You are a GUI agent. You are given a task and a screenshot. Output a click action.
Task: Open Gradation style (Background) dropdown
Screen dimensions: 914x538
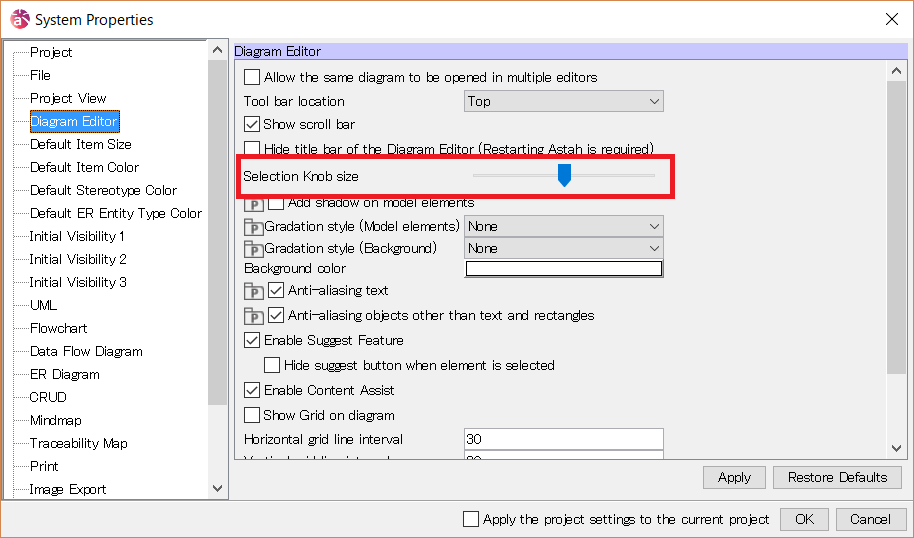pos(564,248)
